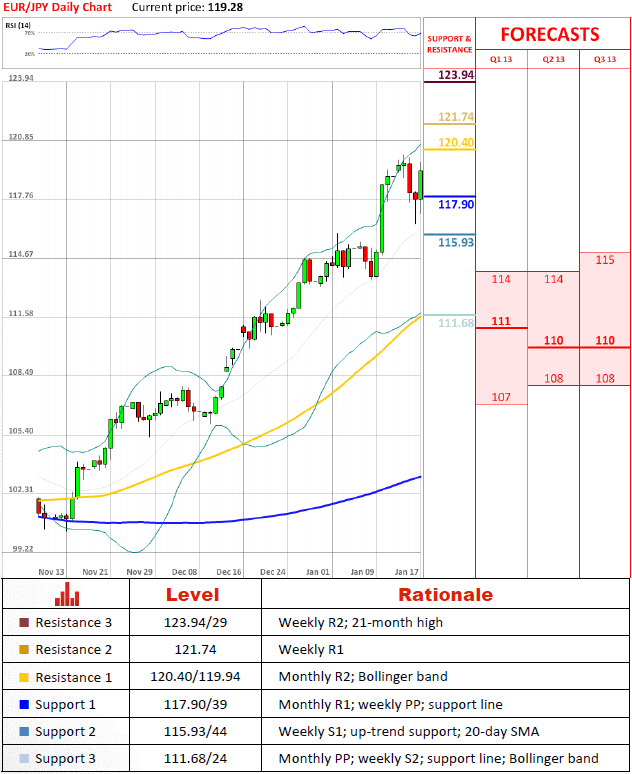Select the 'EUR/JPY Daily Chart' title
This screenshot has height=774, width=632.
[x=58, y=7]
